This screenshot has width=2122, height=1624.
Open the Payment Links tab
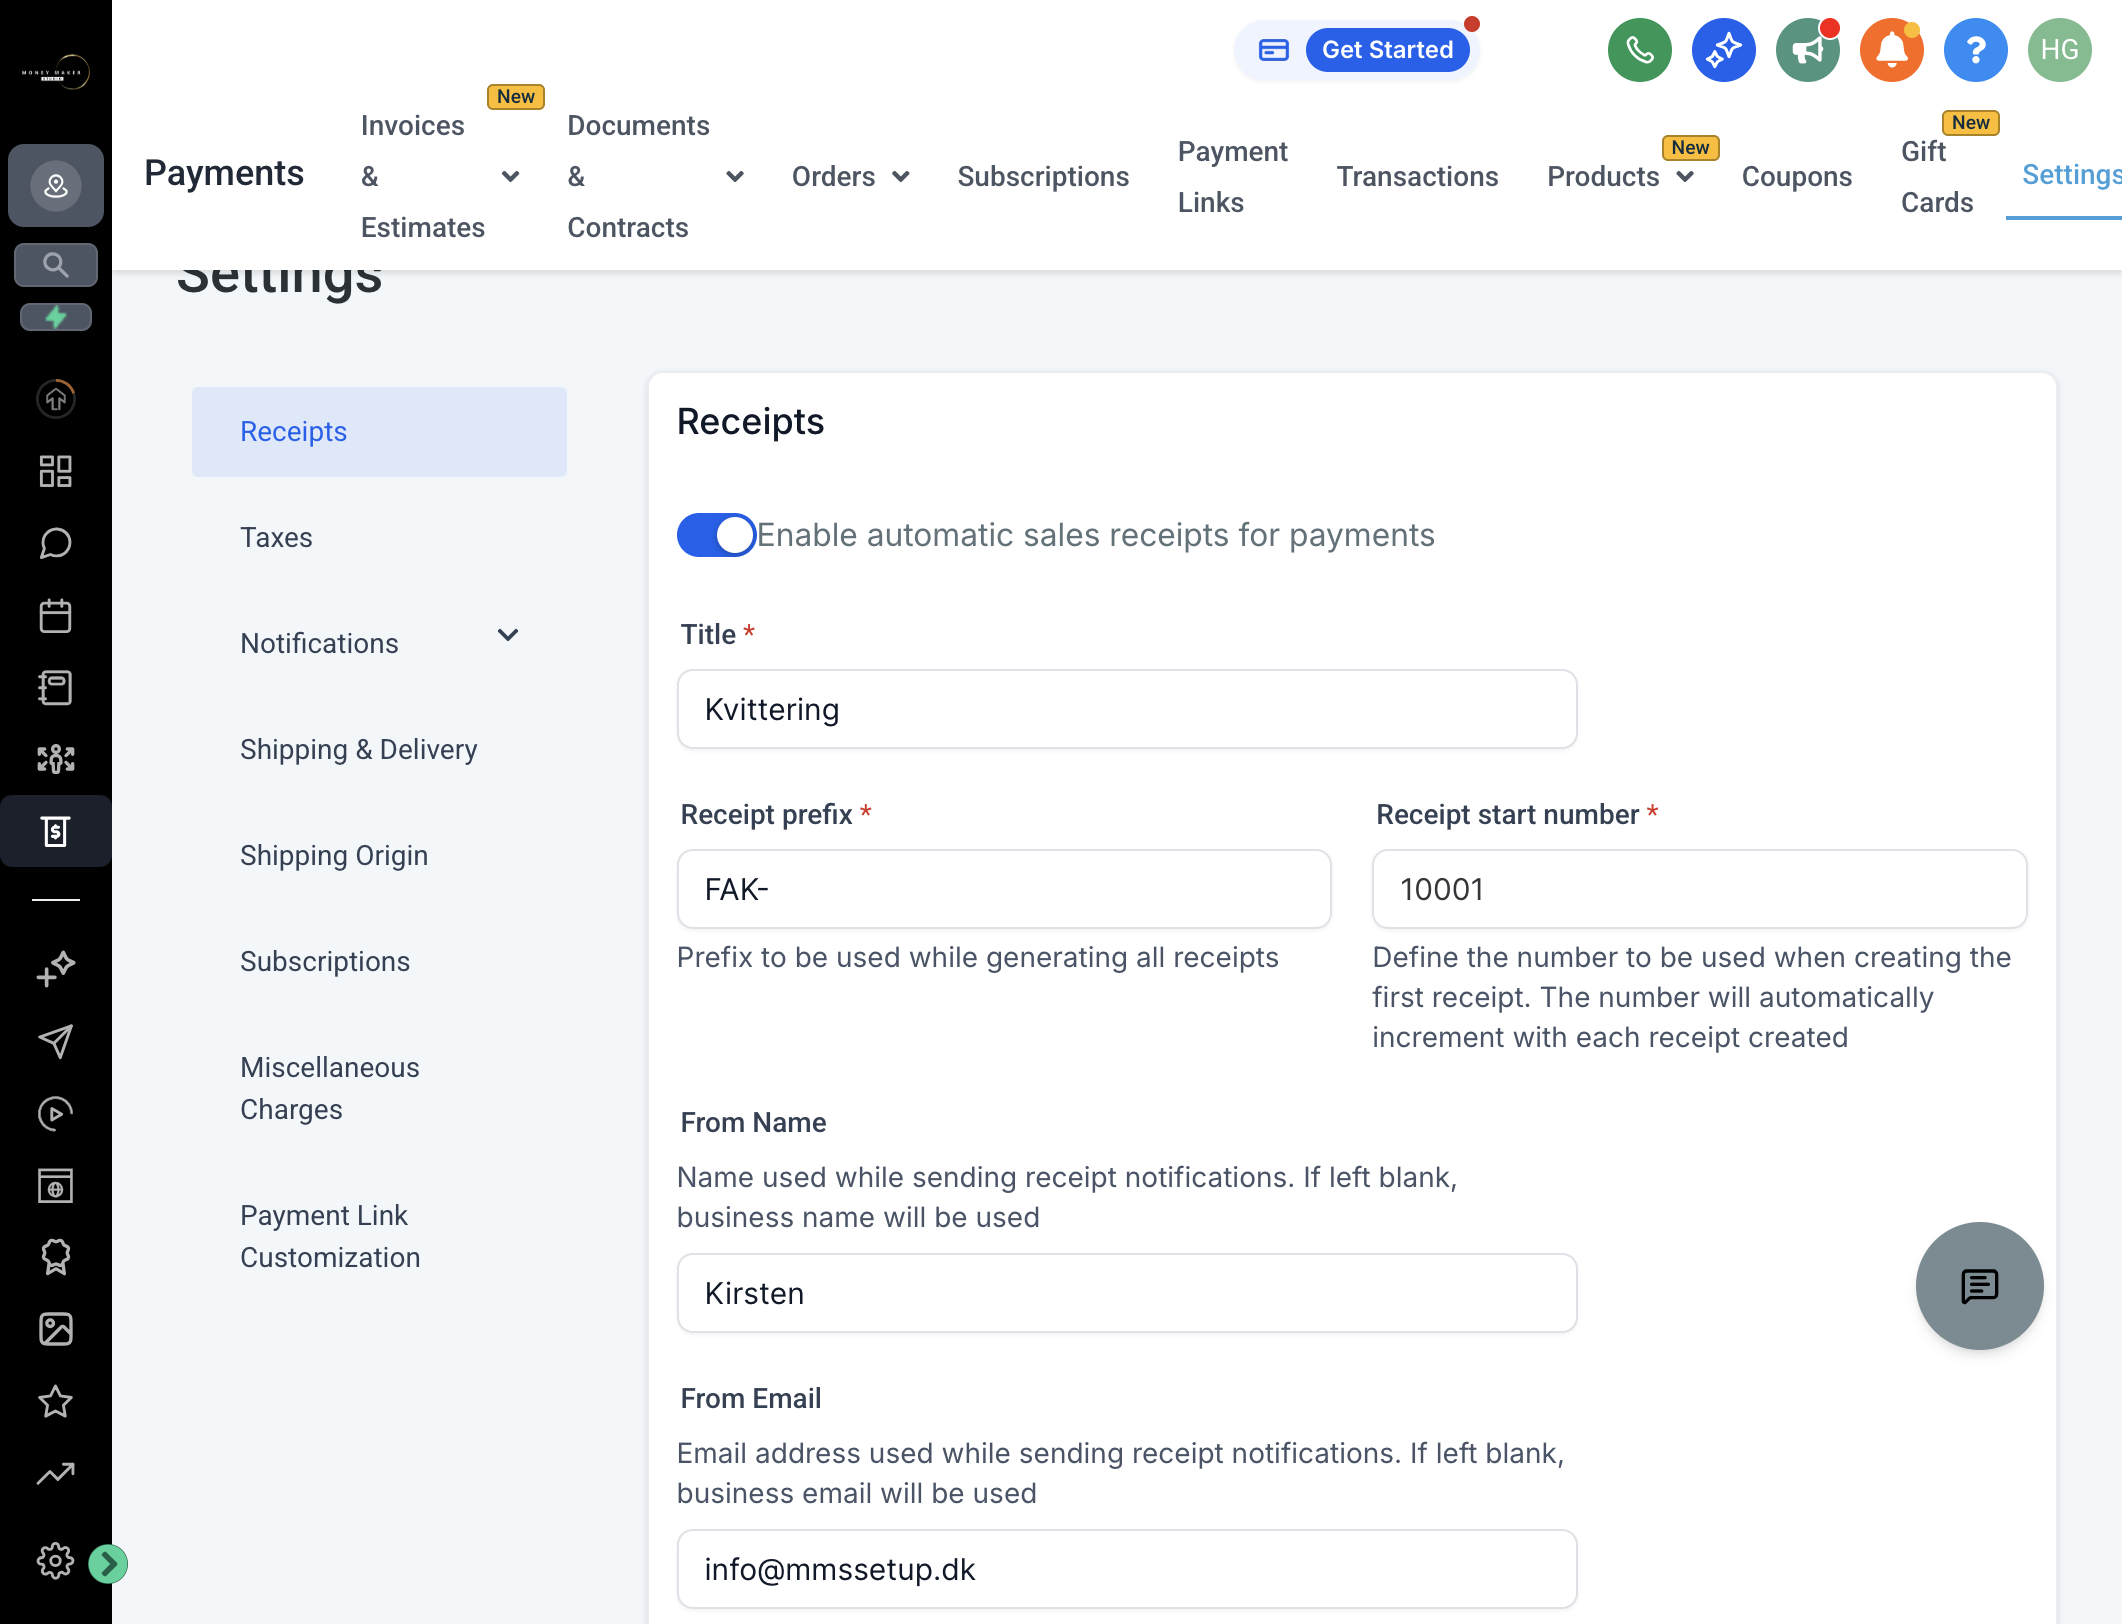tap(1233, 177)
